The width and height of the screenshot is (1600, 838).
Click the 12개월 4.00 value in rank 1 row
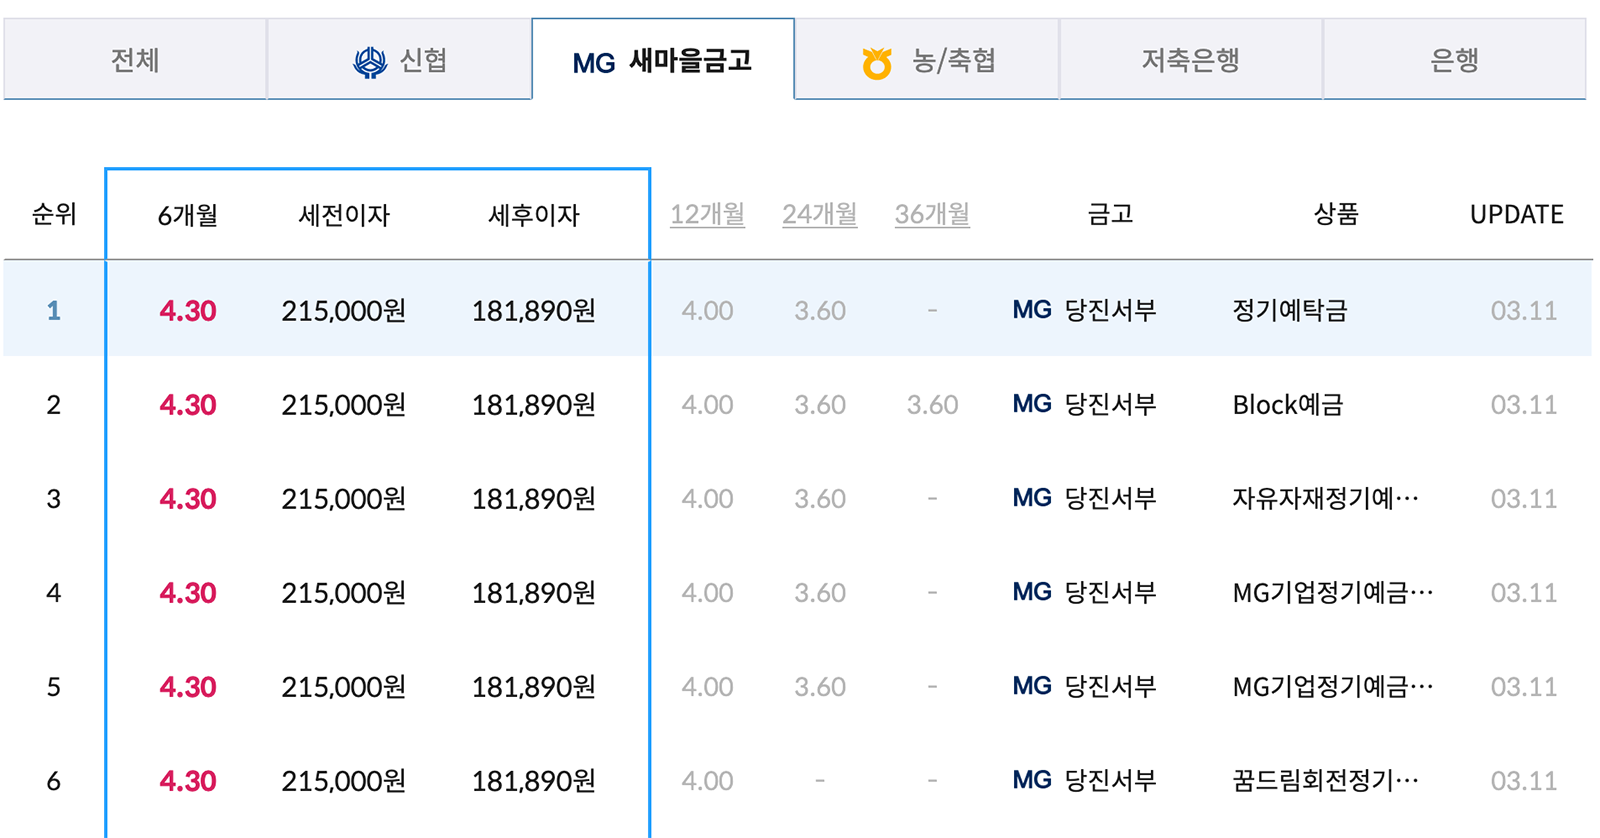(x=707, y=310)
